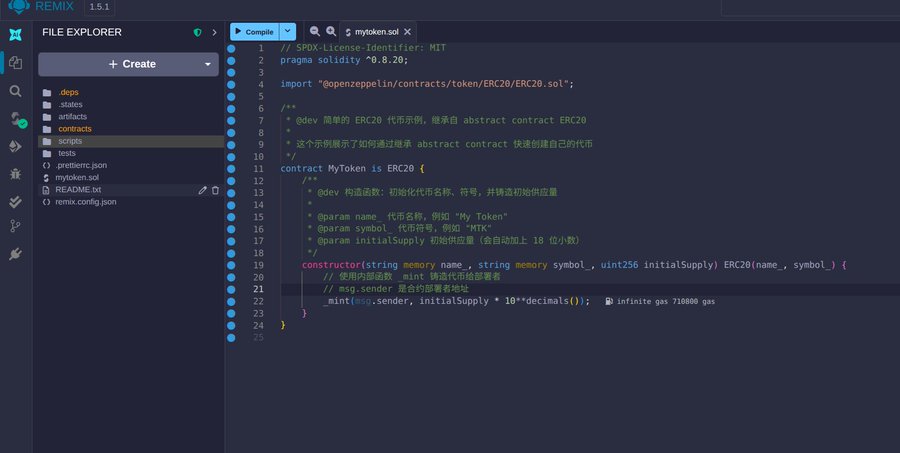
Task: Switch to the mytoken.sol editor tab
Action: click(377, 32)
